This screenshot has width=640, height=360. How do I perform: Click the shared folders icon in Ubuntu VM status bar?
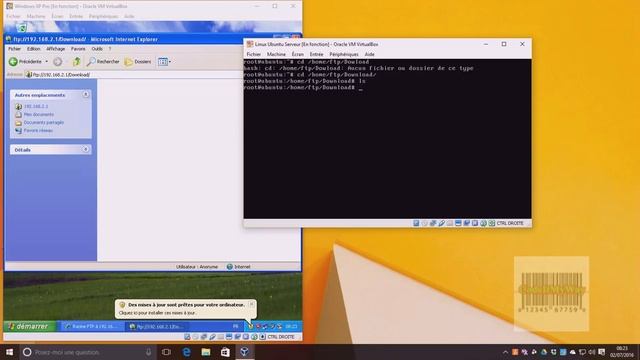(450, 223)
